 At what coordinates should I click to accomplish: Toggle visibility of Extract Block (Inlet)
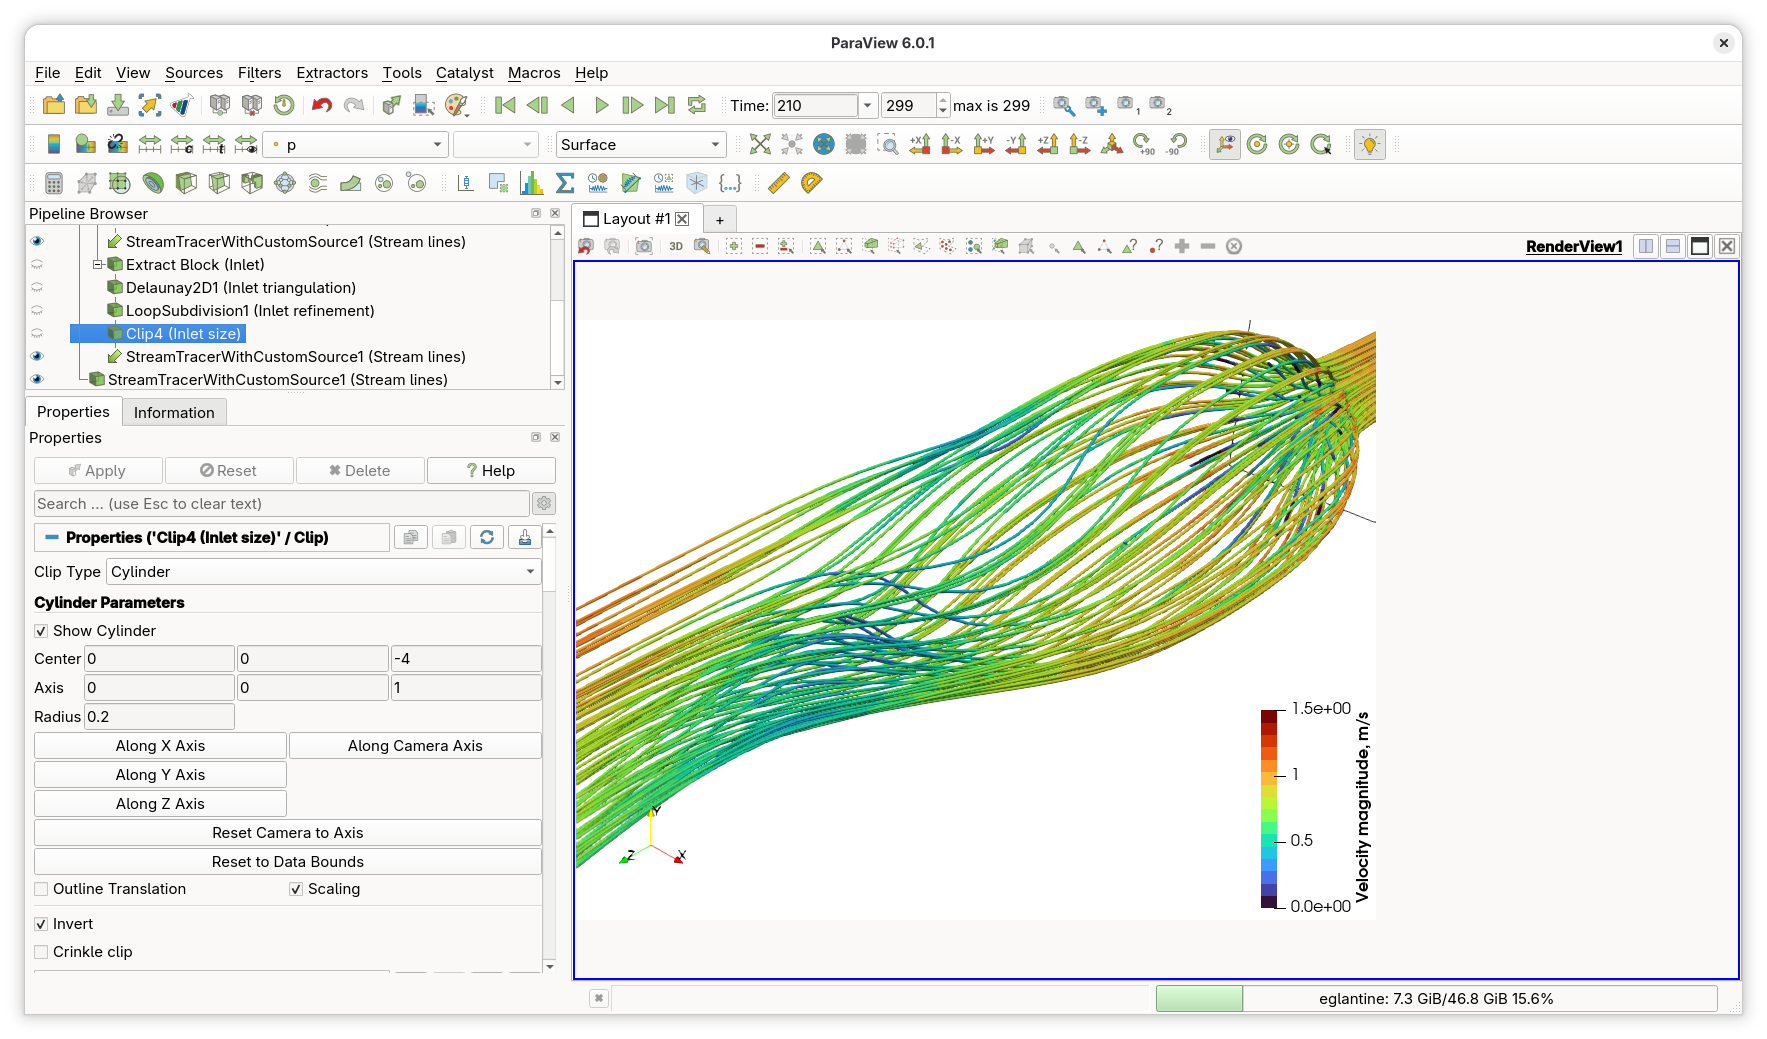point(37,265)
